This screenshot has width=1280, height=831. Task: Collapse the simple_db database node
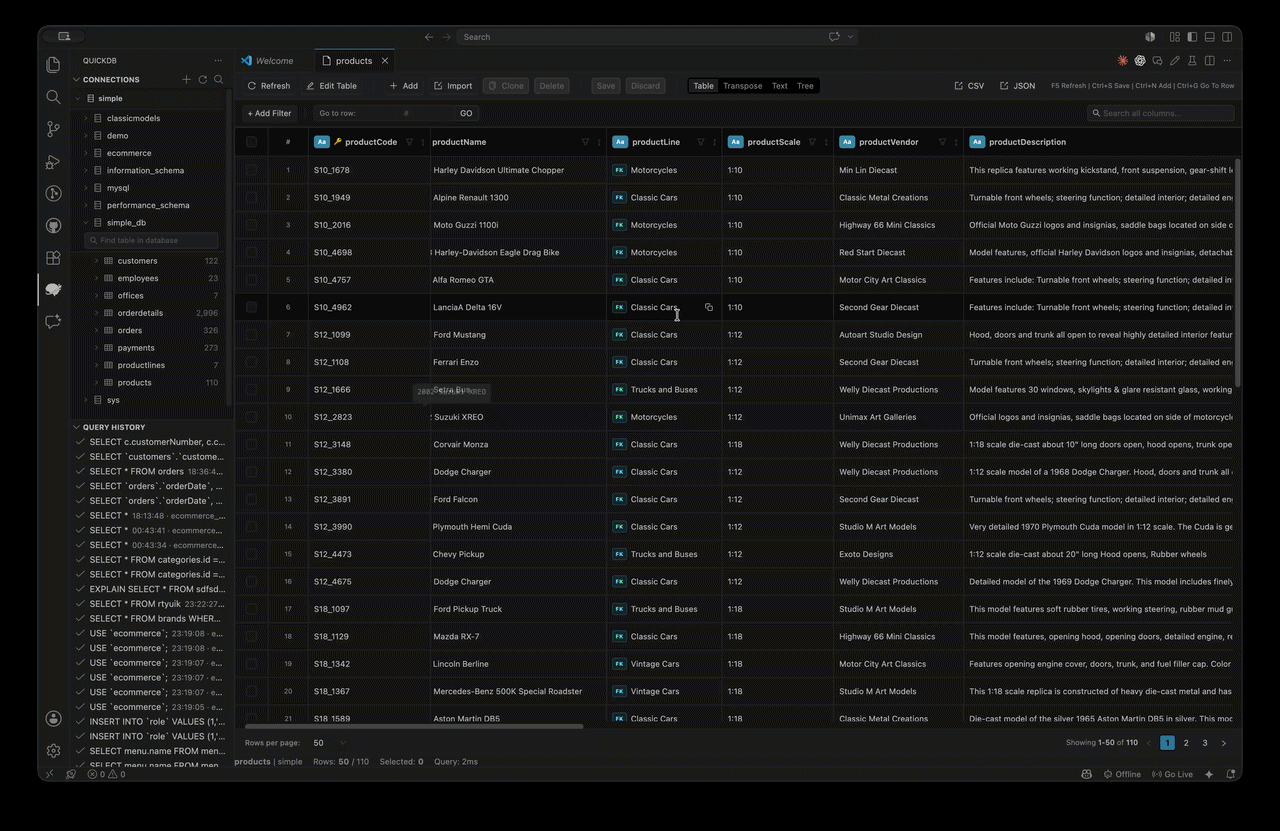pyautogui.click(x=86, y=223)
